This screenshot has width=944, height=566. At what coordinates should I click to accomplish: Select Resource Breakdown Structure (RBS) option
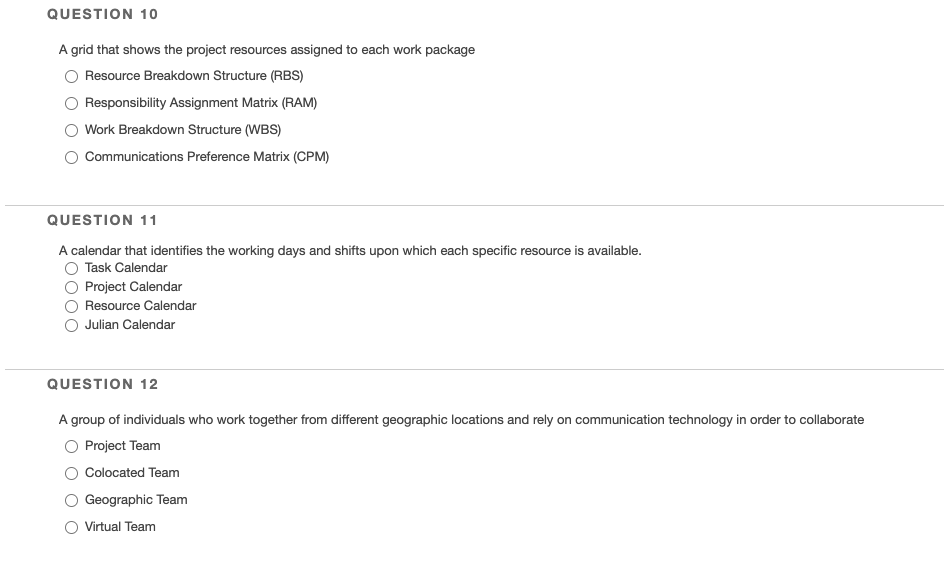72,76
